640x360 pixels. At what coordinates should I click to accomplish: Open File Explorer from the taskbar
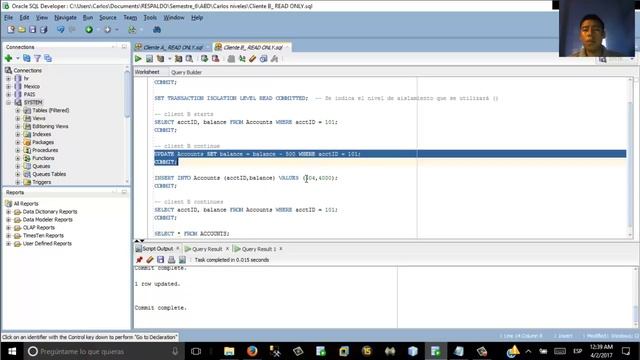pyautogui.click(x=229, y=351)
